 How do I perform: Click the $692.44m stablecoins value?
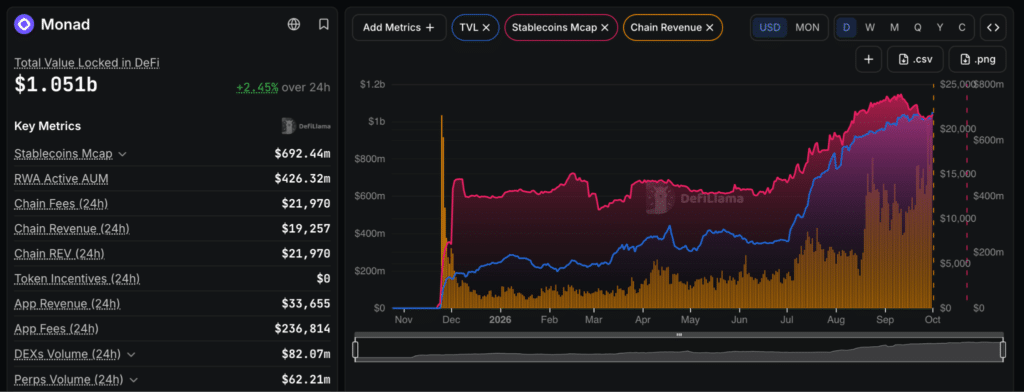click(302, 154)
